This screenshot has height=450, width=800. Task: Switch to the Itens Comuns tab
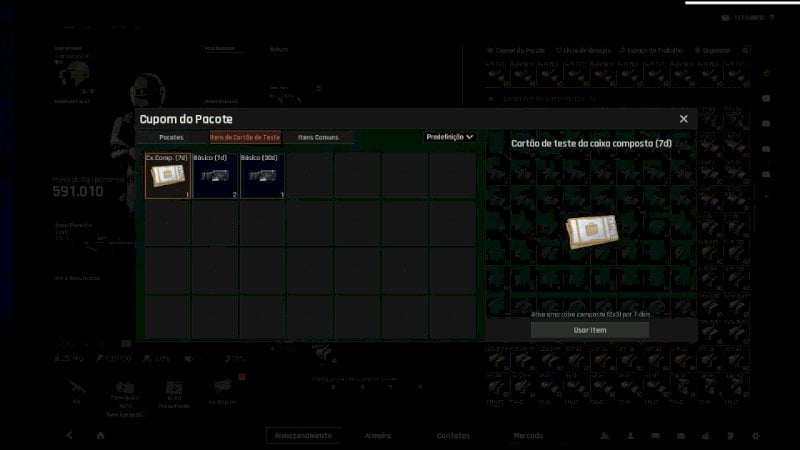(x=318, y=137)
